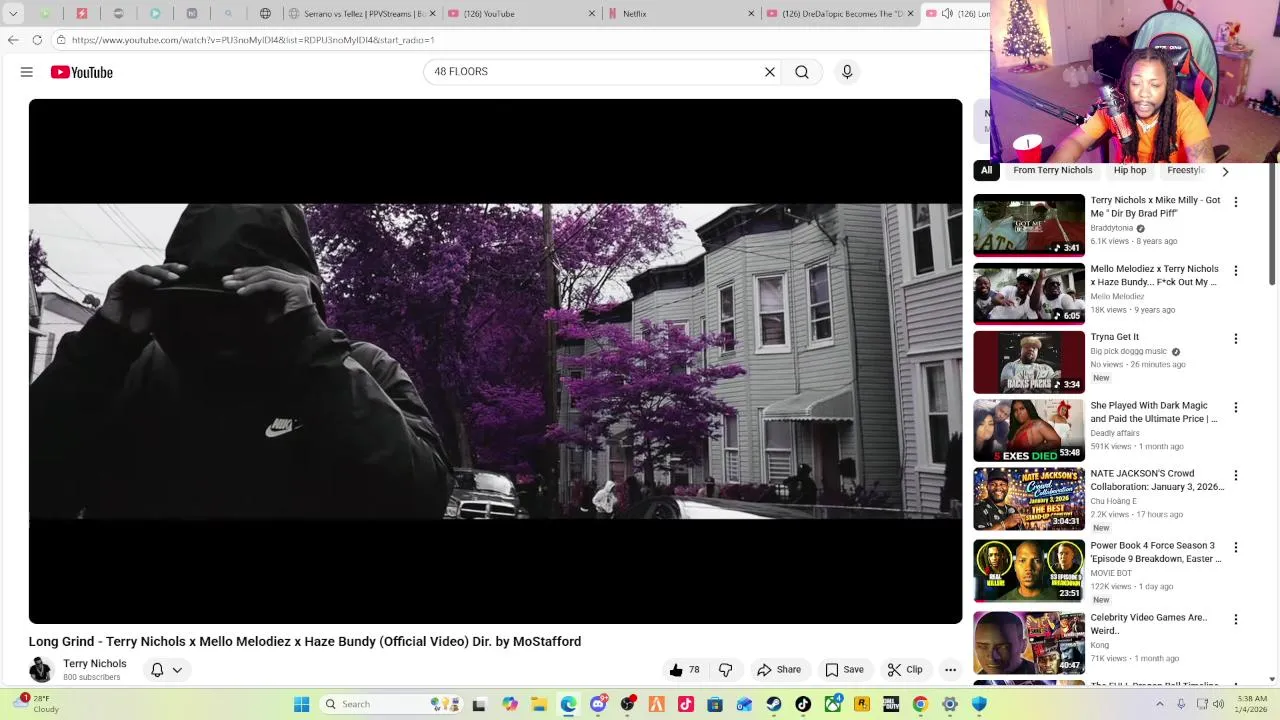Image resolution: width=1280 pixels, height=720 pixels.
Task: Open Terry Nichols channel avatar
Action: point(41,670)
